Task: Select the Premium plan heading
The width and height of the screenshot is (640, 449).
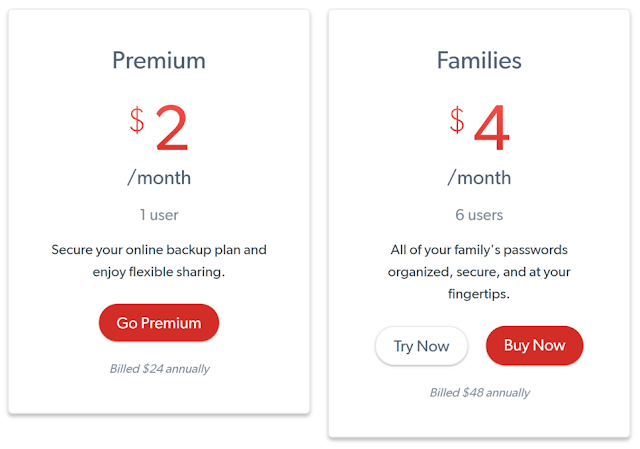Action: 159,60
